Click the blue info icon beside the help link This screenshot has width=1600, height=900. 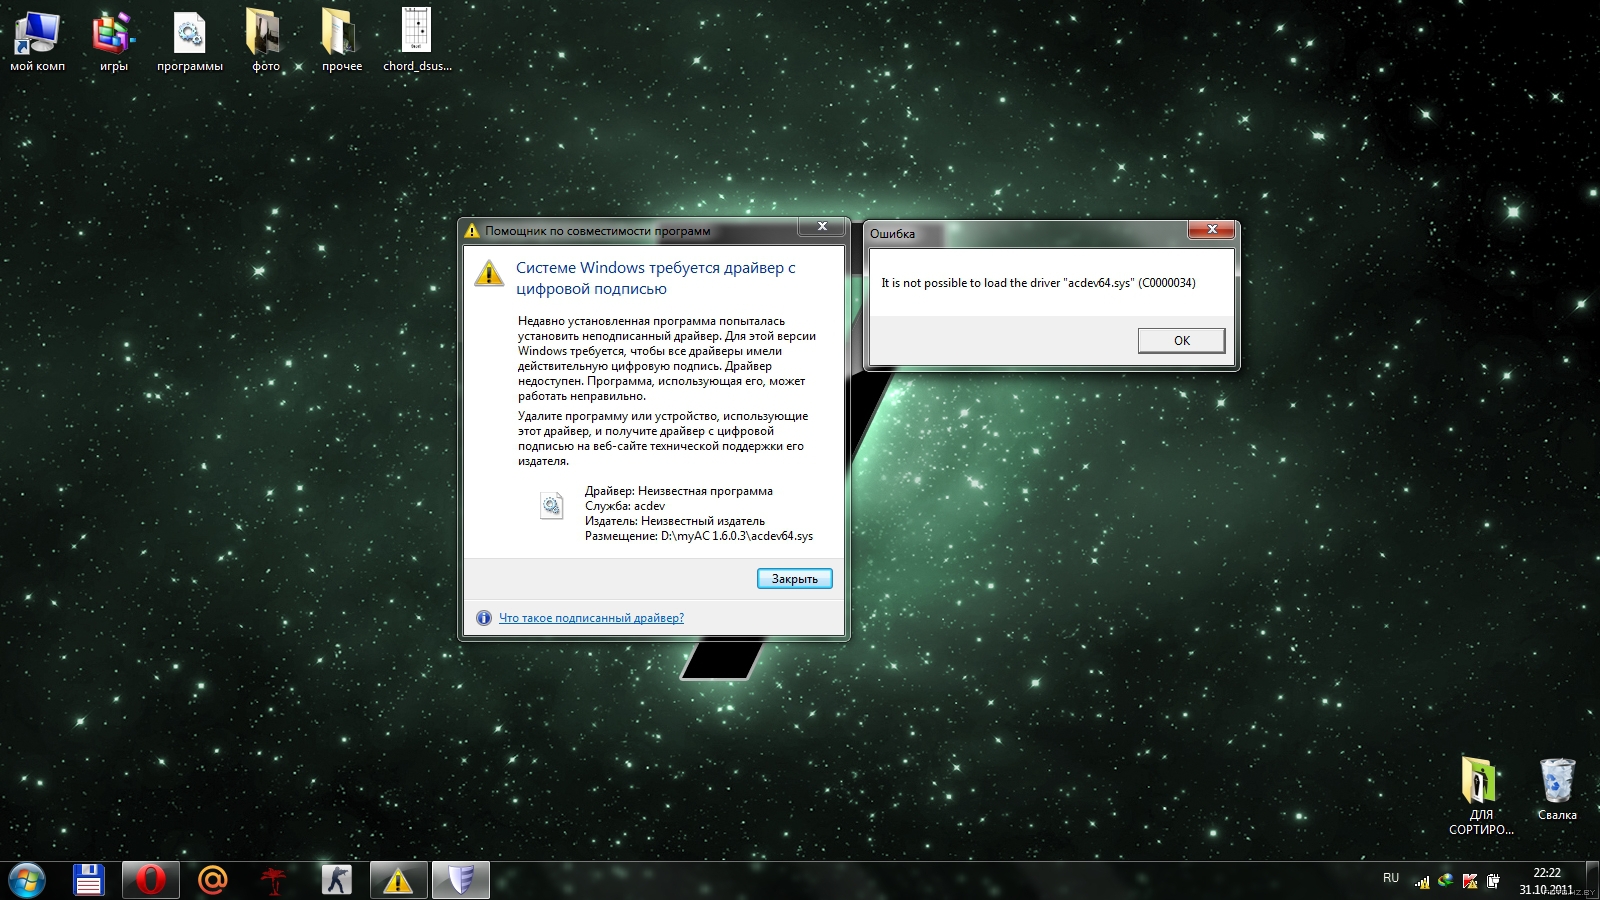point(484,618)
